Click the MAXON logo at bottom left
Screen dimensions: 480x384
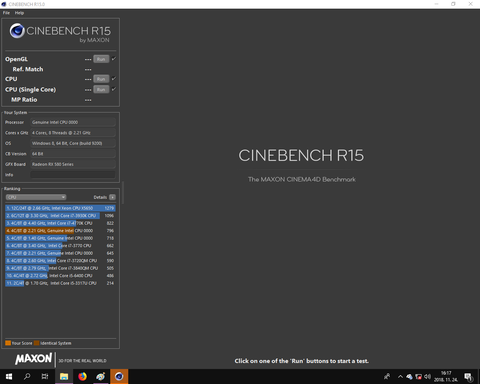click(33, 359)
